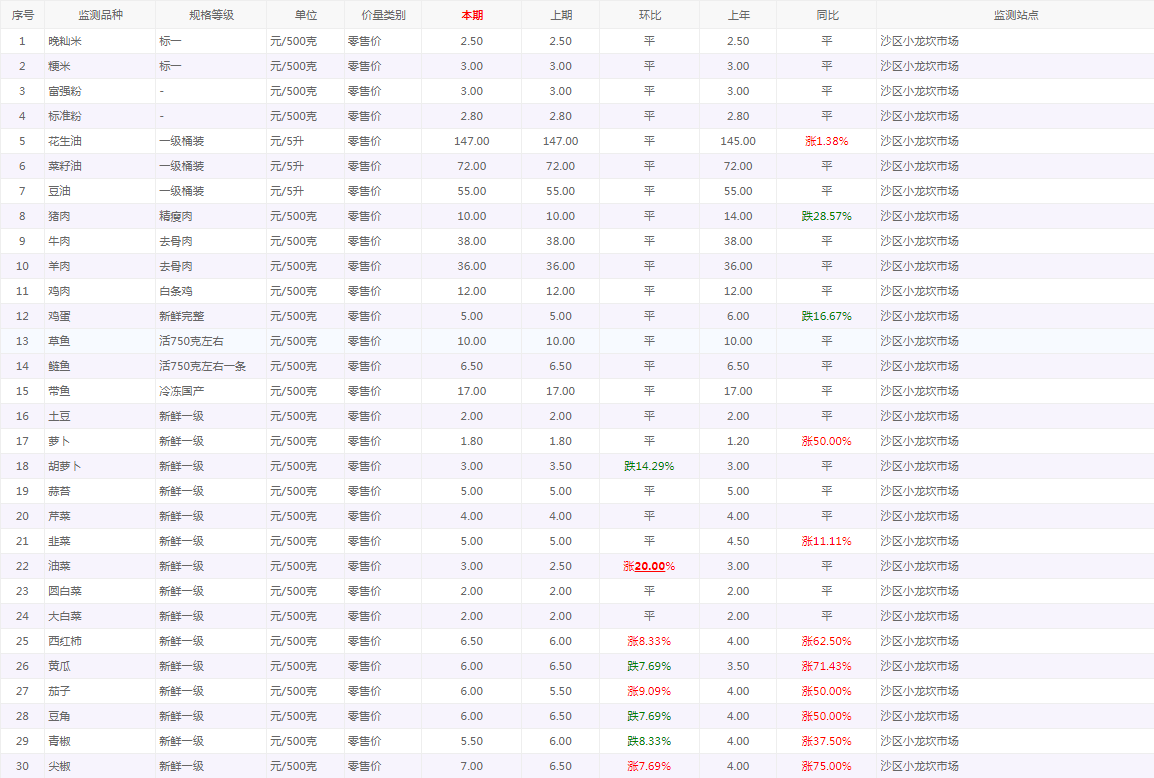The height and width of the screenshot is (778, 1154).
Task: Click the 涨75.00% value for 尖椒
Action: click(x=826, y=766)
